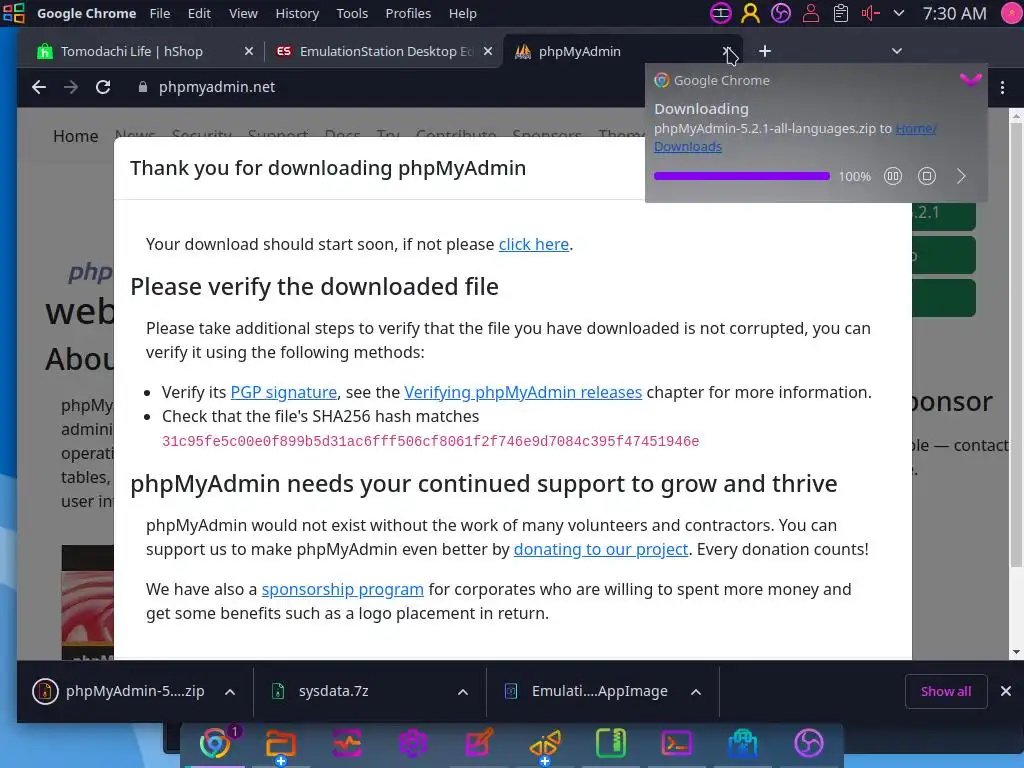This screenshot has width=1024, height=768.
Task: Click the Home navigation item on phpMyAdmin site
Action: pyautogui.click(x=76, y=136)
